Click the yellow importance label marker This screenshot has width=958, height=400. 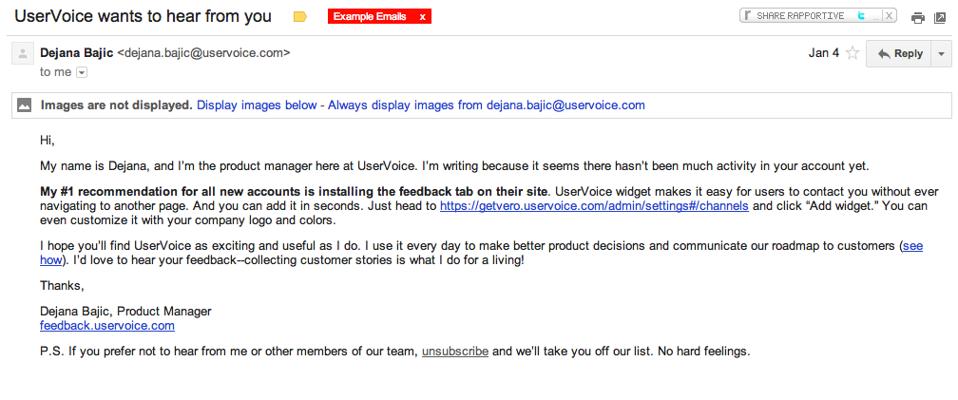[299, 16]
